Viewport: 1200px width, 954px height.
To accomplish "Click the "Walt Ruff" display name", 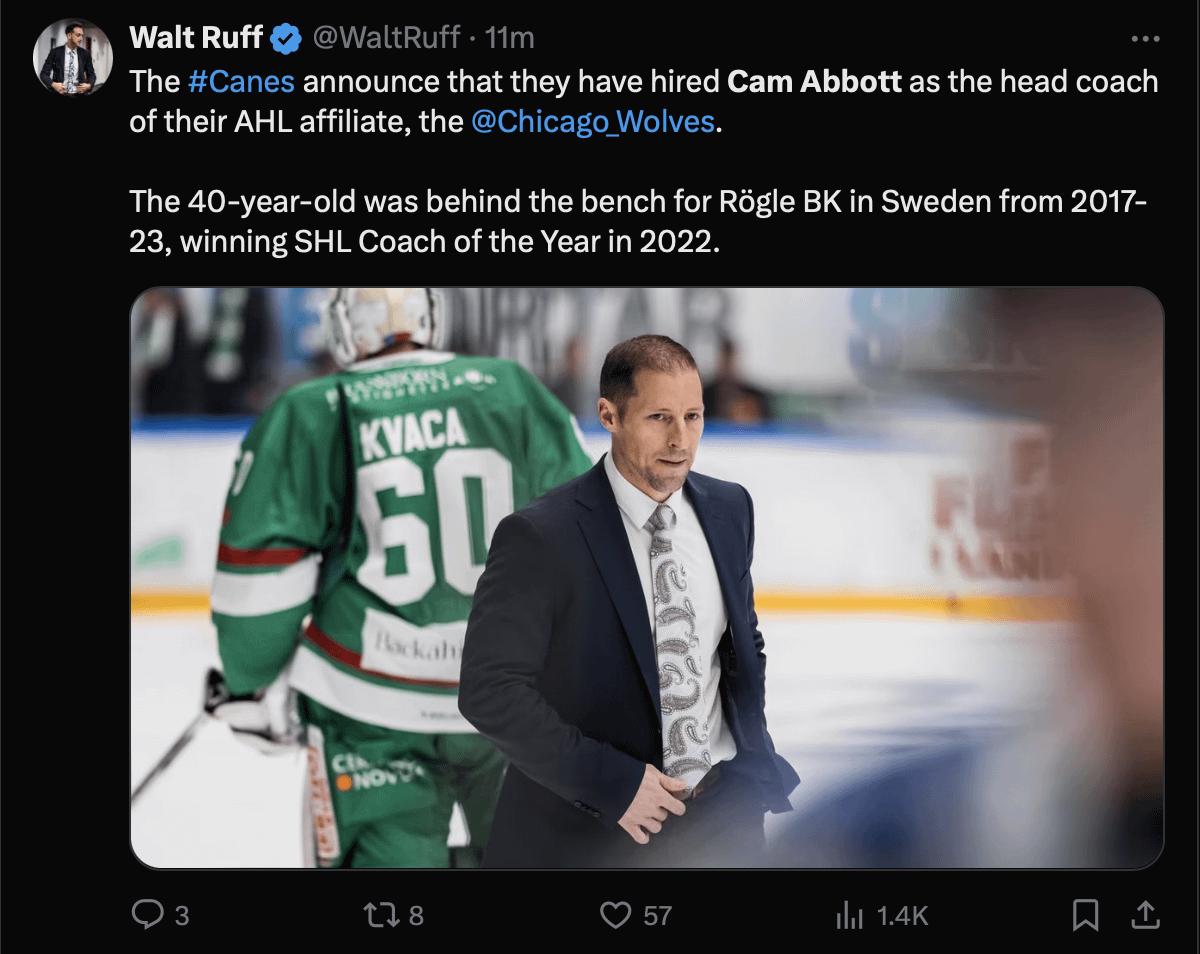I will (196, 38).
